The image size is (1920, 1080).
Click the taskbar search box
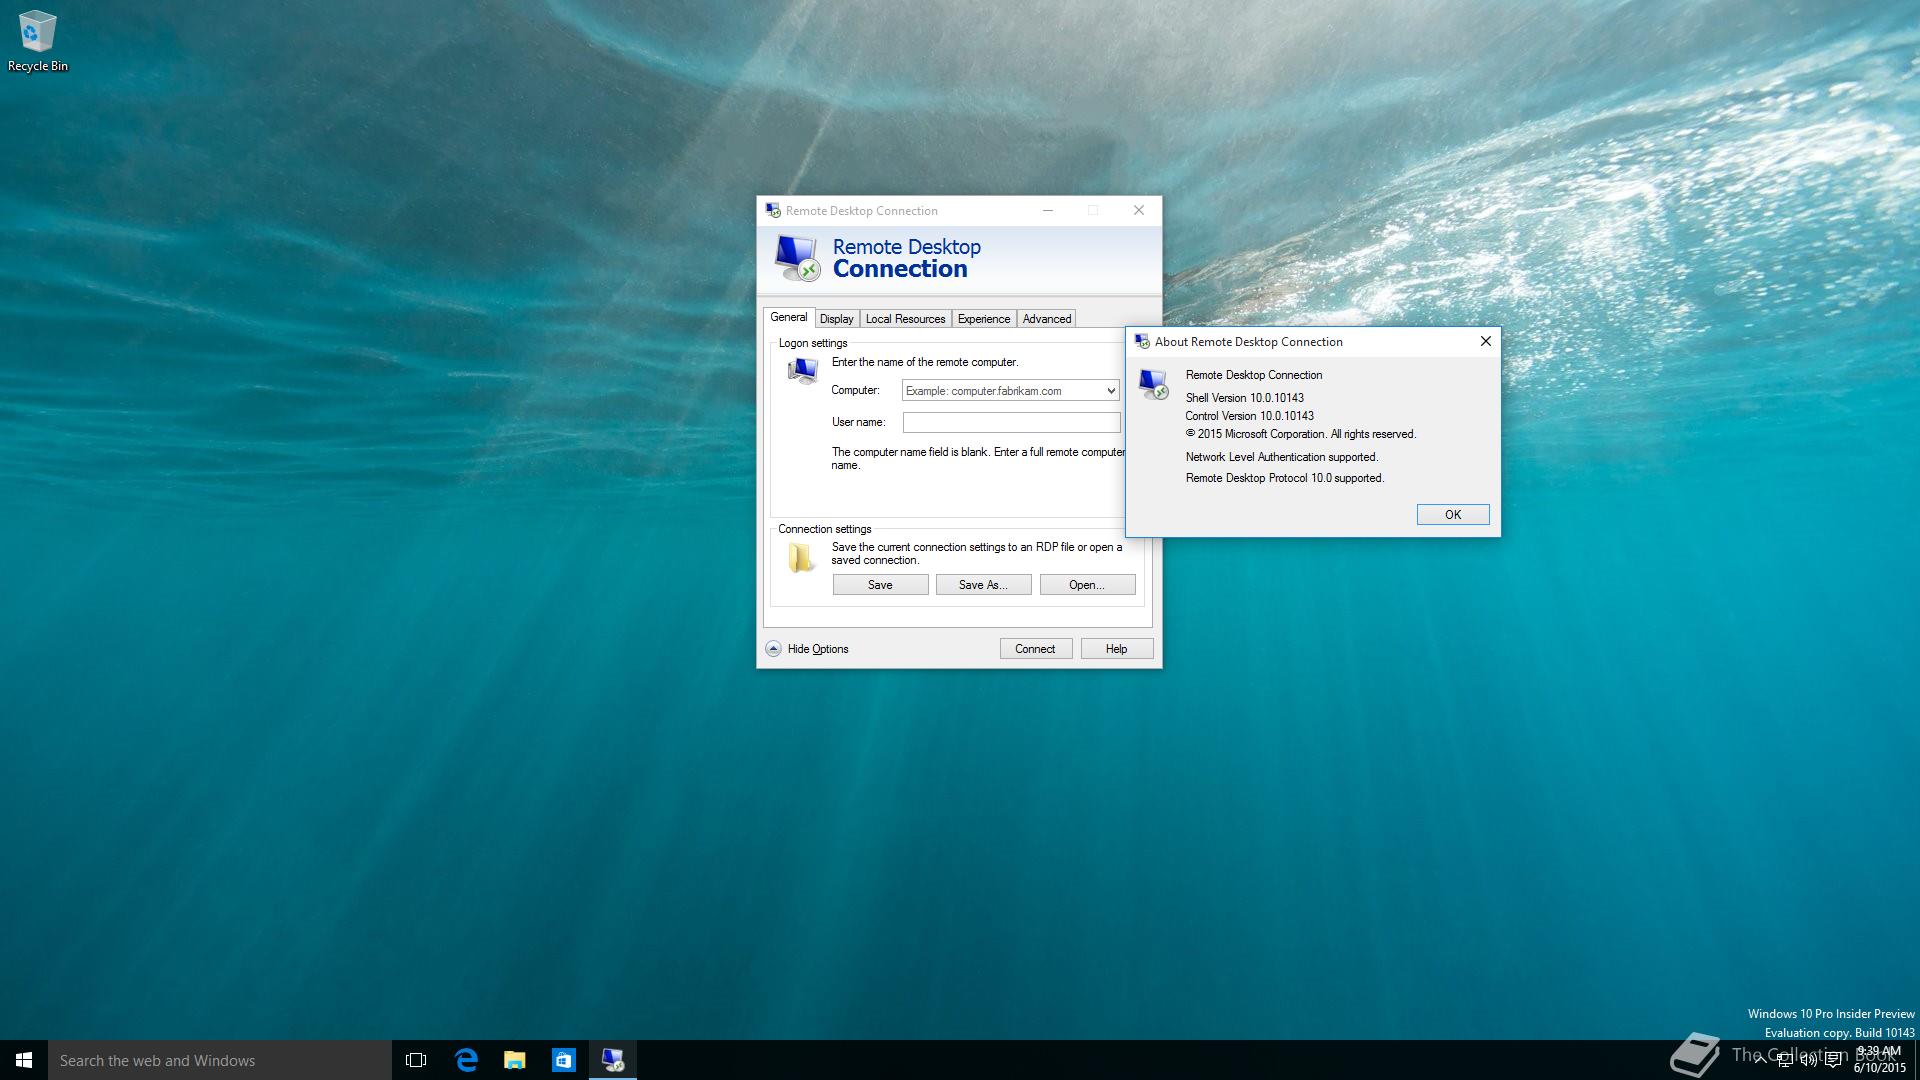coord(220,1060)
